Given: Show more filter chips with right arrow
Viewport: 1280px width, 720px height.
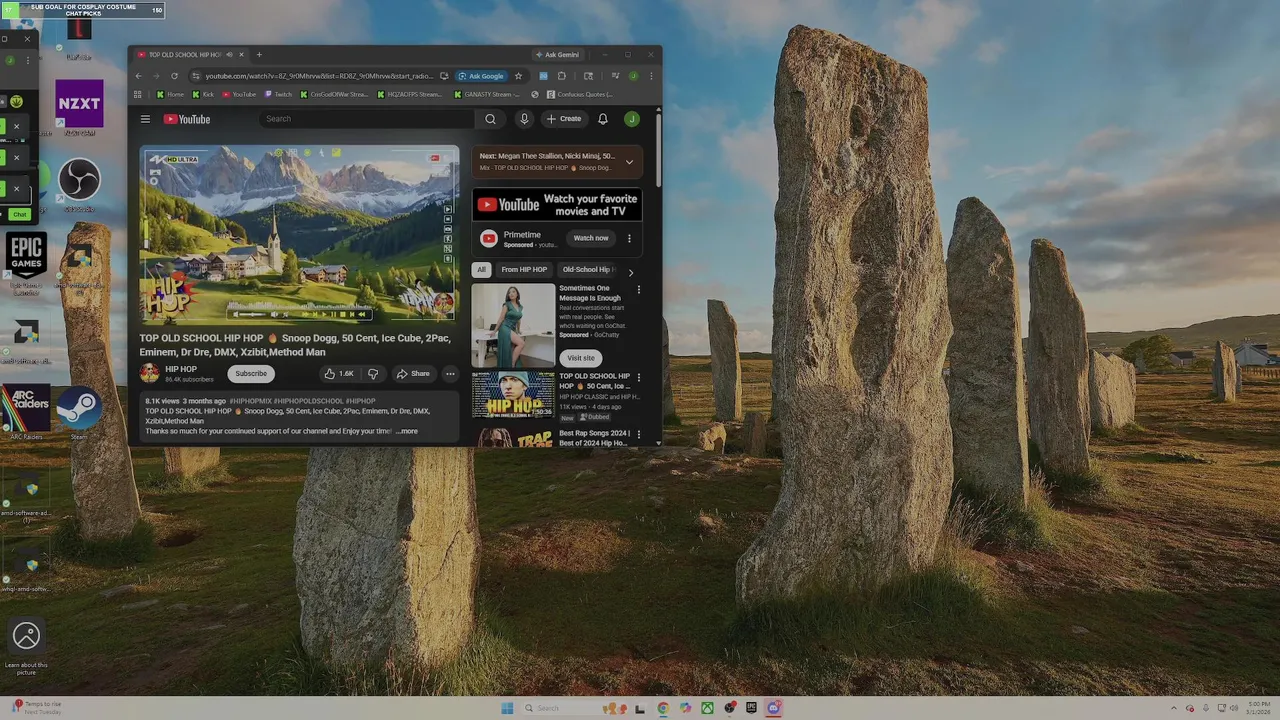Looking at the screenshot, I should 630,272.
